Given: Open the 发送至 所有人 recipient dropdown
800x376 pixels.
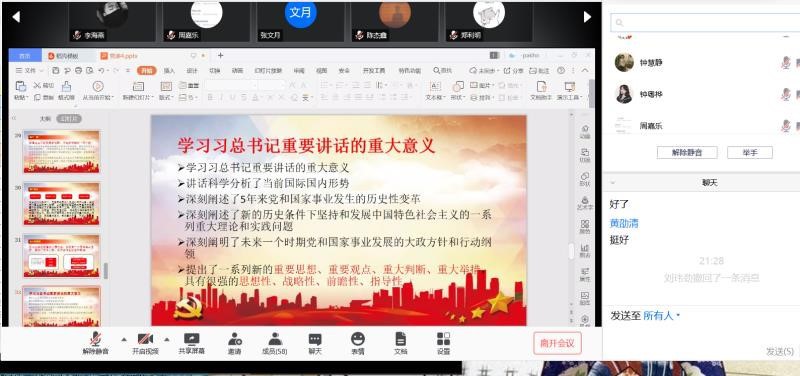Looking at the screenshot, I should [661, 316].
